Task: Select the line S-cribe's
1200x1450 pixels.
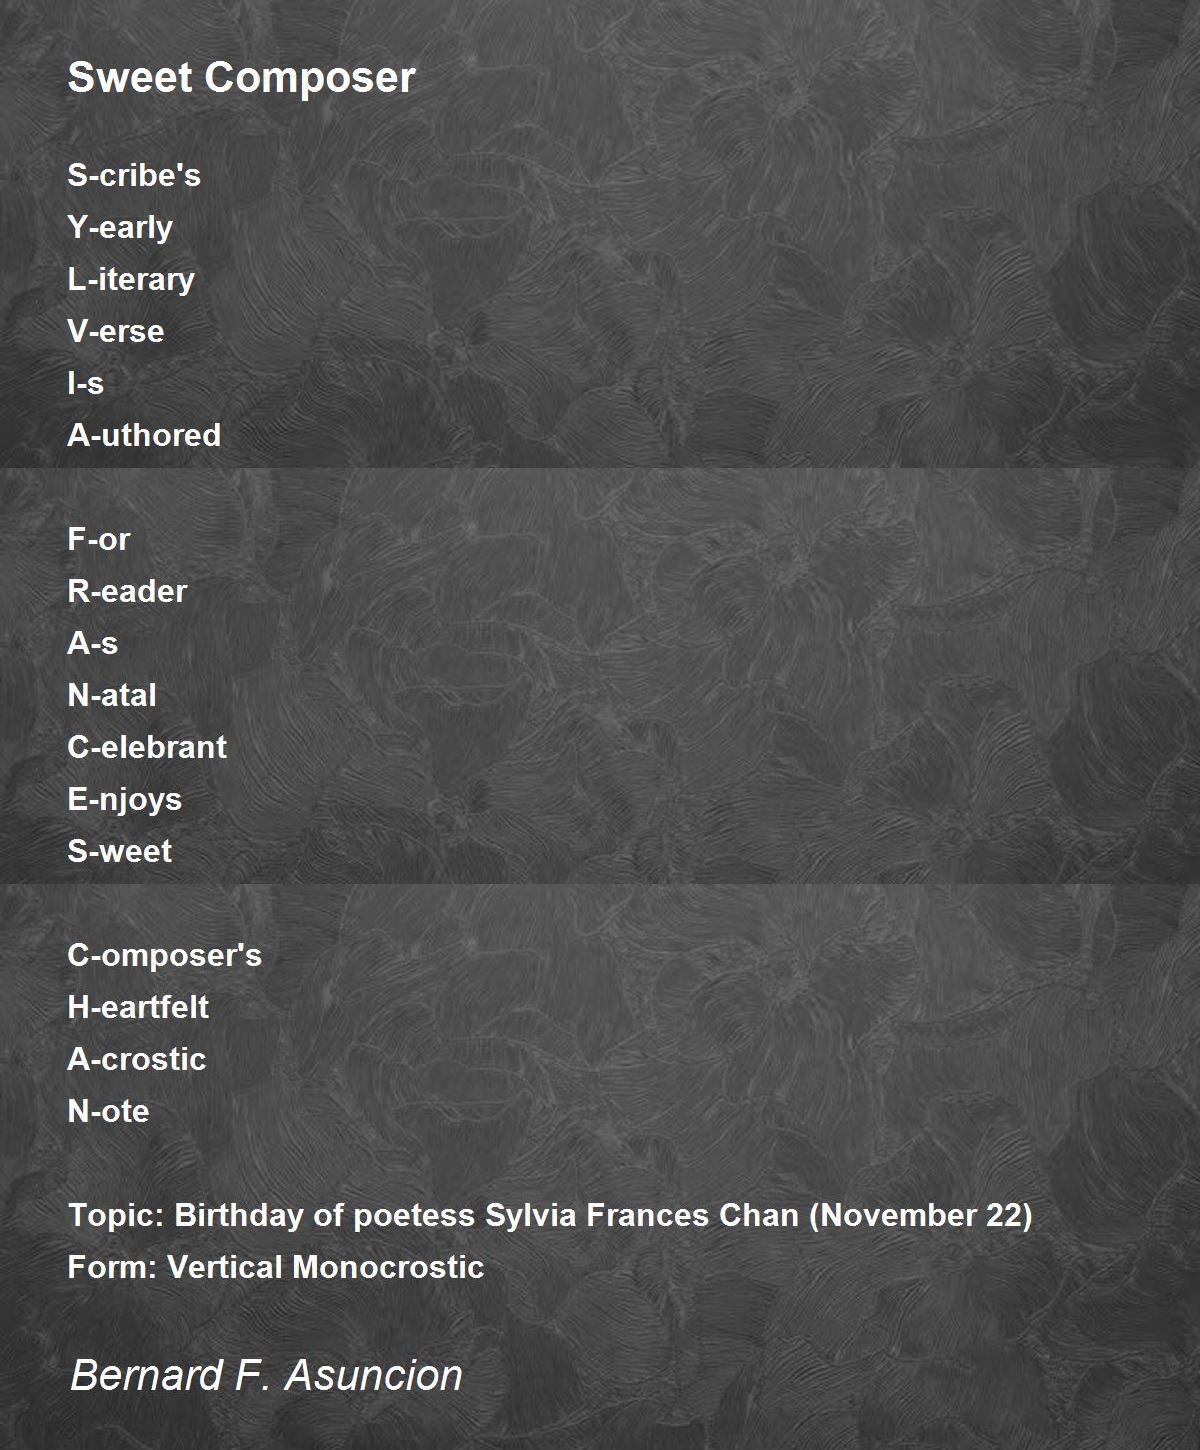Action: [134, 175]
